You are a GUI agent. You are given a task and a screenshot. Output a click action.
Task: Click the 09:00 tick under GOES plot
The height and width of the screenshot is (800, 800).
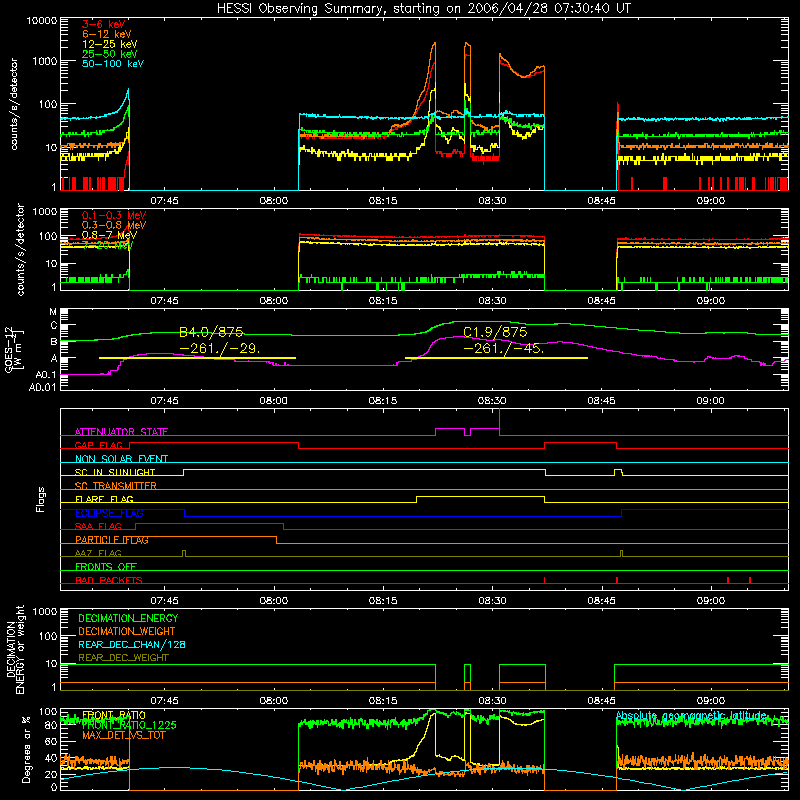click(710, 401)
